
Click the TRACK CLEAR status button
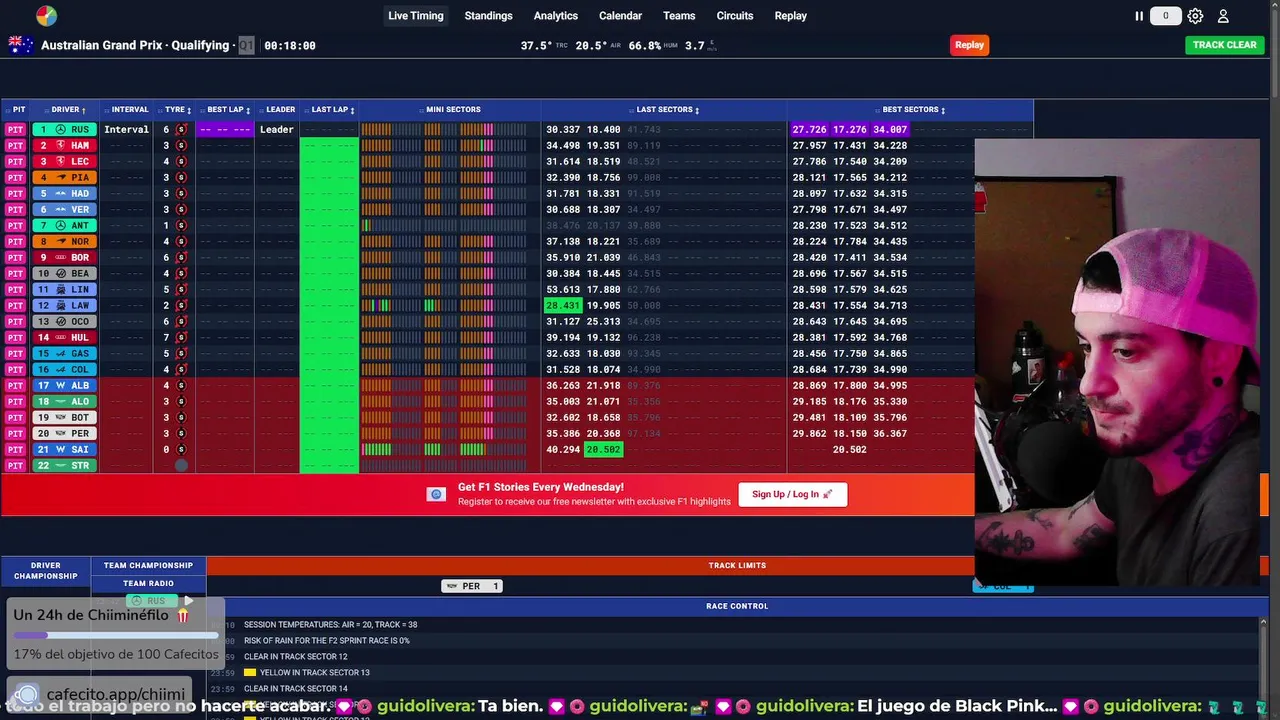1224,45
